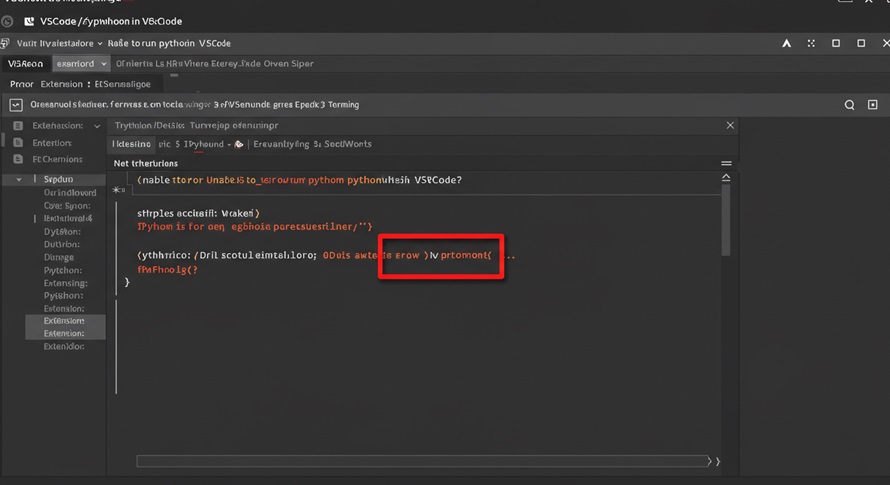Open the 'Entertion:' sidebar entry

[x=52, y=143]
